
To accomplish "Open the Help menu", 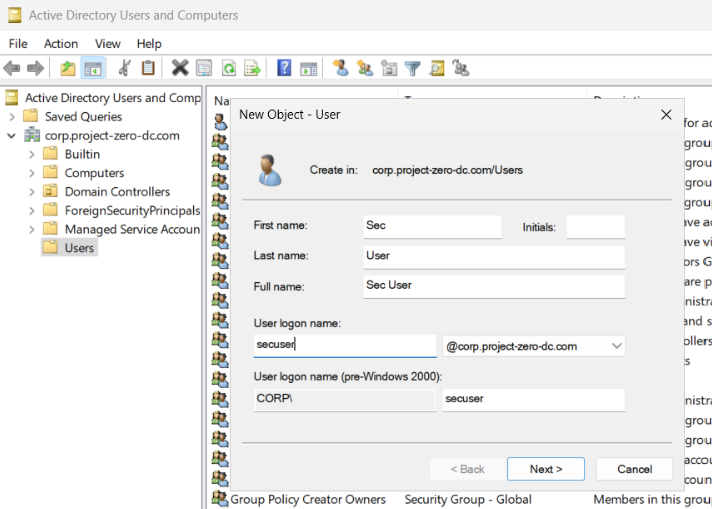I will point(149,44).
